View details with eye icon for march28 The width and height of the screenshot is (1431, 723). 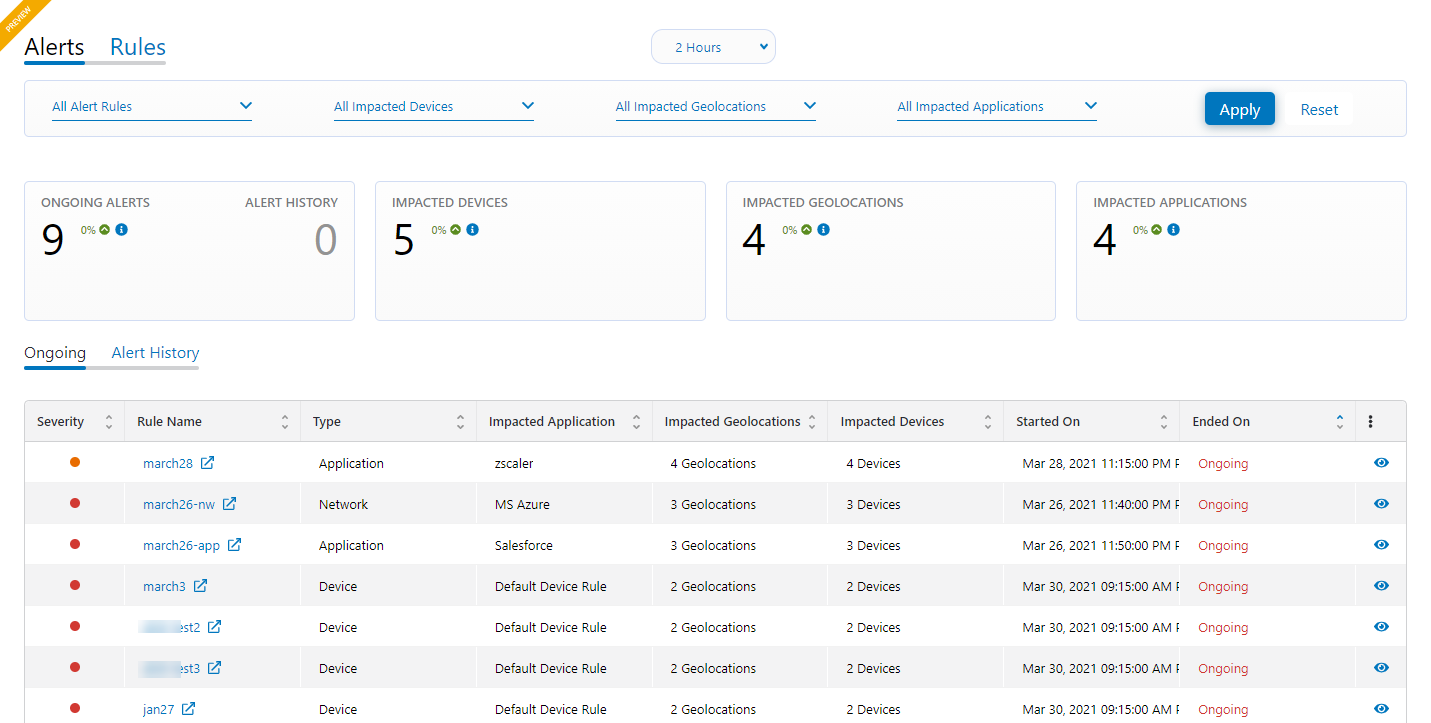coord(1381,463)
